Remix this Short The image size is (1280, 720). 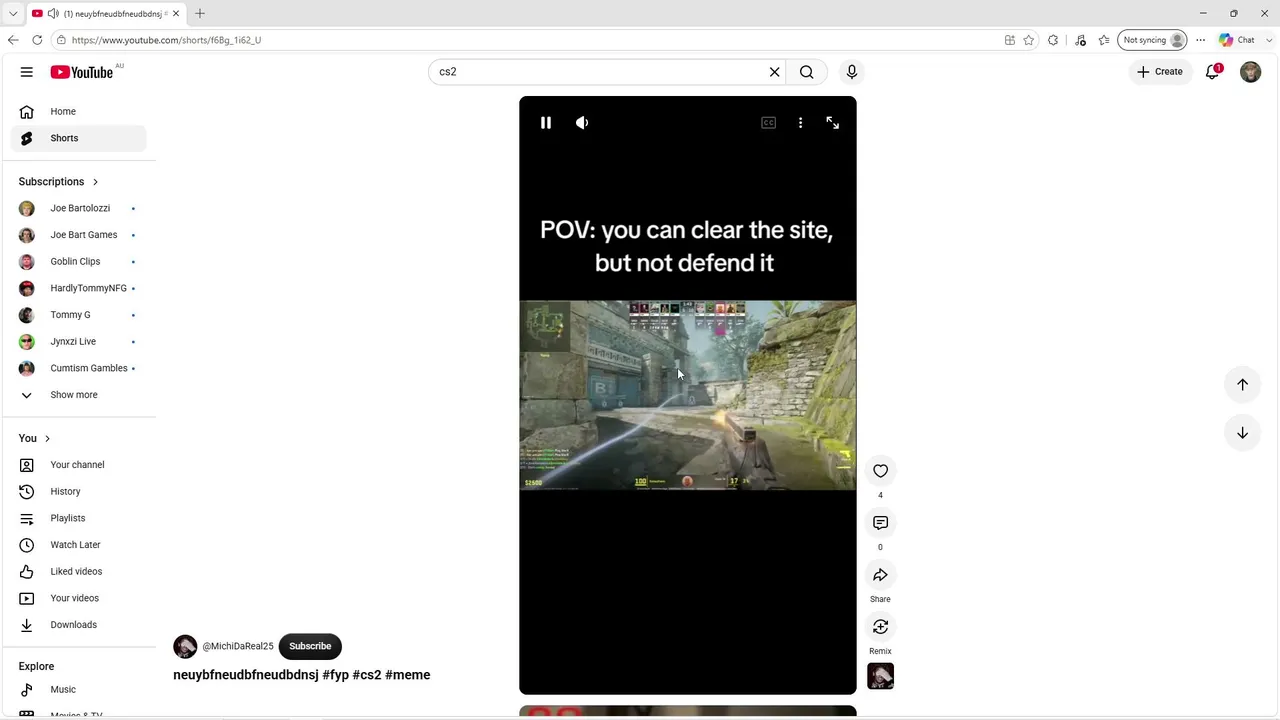coord(880,627)
